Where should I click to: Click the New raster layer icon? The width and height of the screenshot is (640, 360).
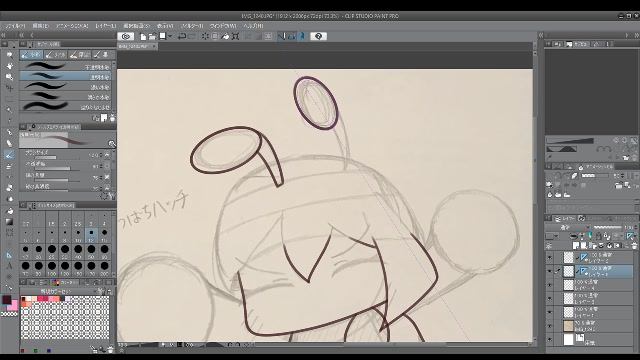click(x=576, y=245)
